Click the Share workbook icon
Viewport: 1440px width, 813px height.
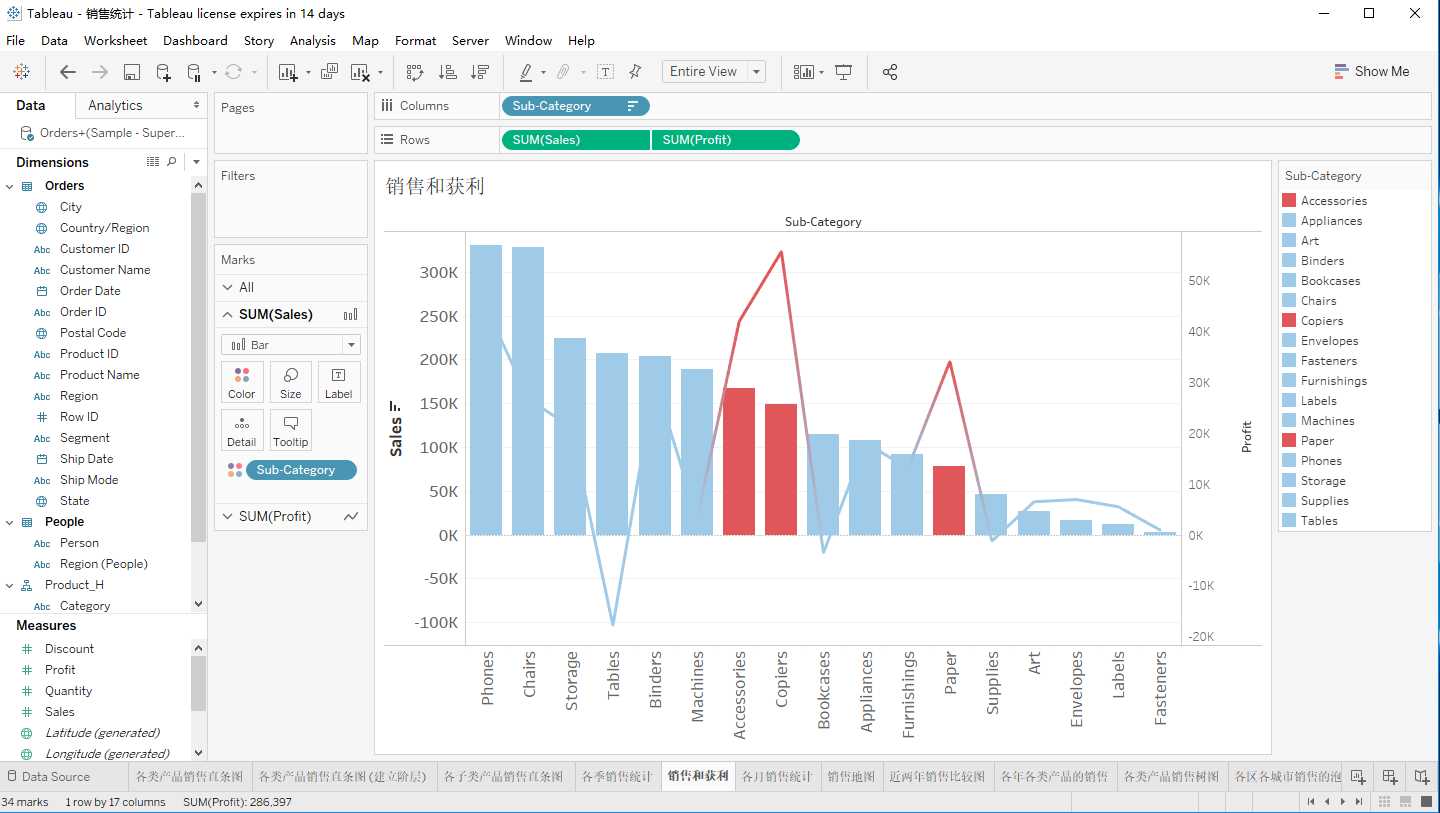point(890,72)
